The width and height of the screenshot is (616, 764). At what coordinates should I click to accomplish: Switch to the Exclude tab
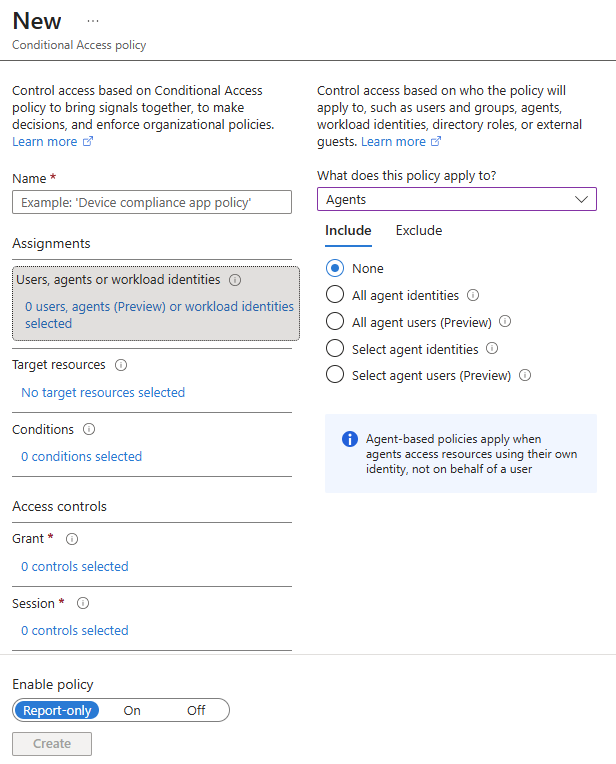(419, 230)
